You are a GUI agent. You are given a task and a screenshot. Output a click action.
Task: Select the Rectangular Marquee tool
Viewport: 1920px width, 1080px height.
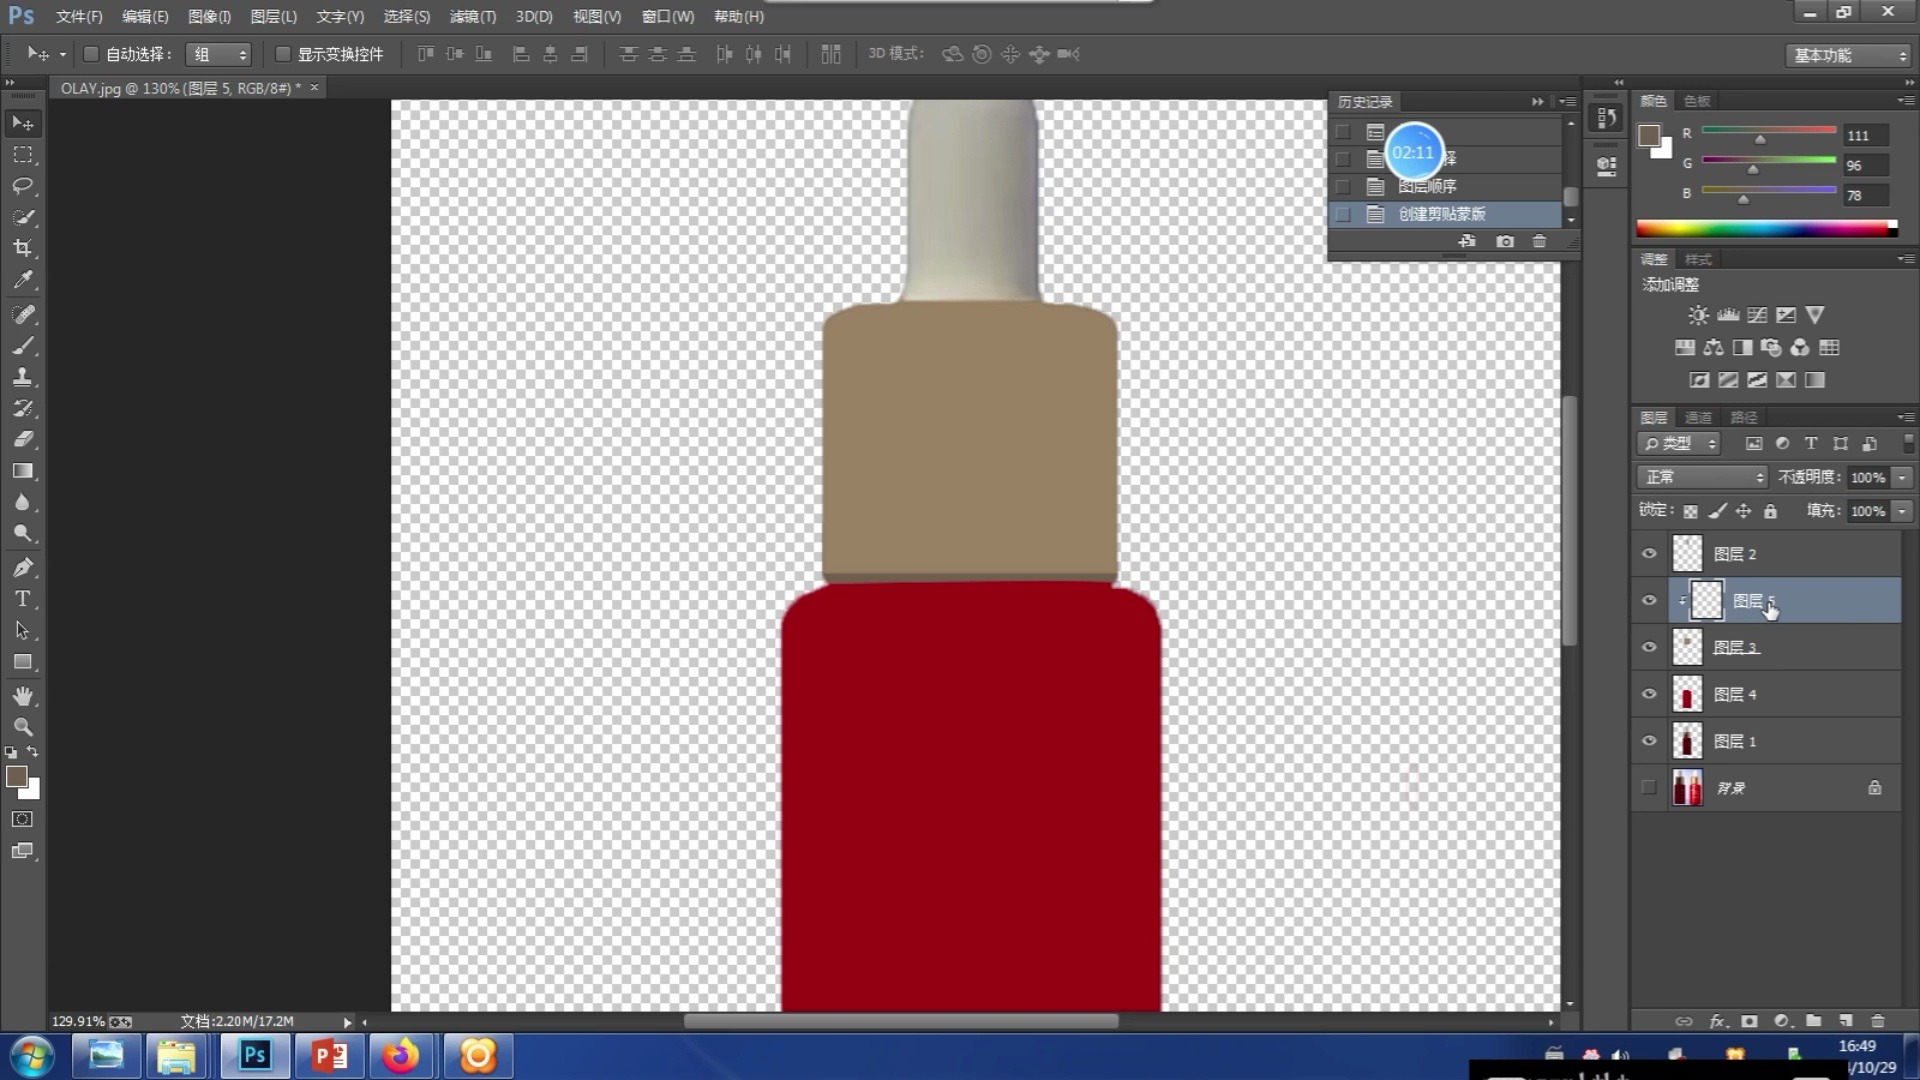pos(23,155)
